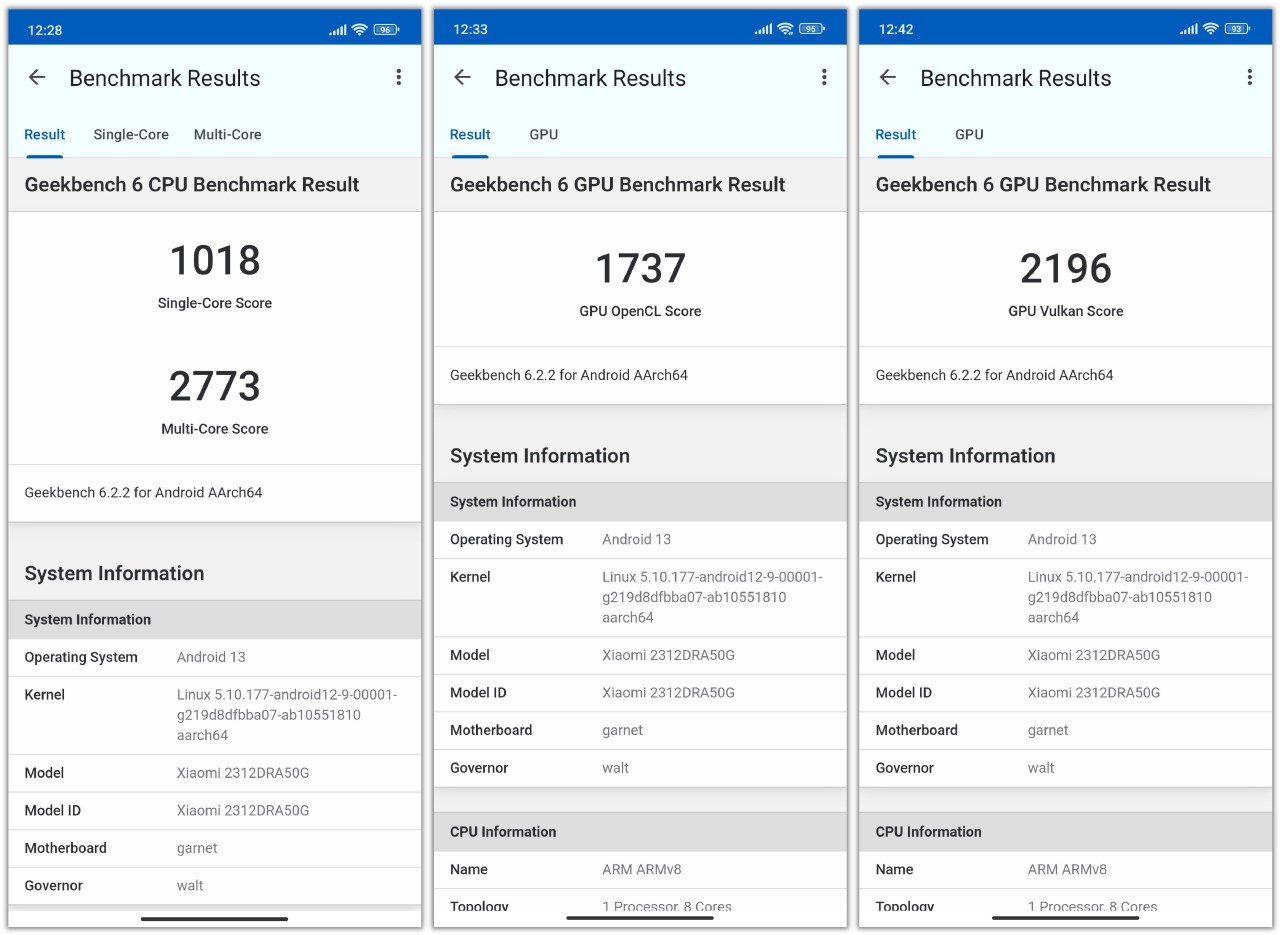The image size is (1280, 935).
Task: Tap Operating System row in Vulkan screen
Action: pos(1066,540)
